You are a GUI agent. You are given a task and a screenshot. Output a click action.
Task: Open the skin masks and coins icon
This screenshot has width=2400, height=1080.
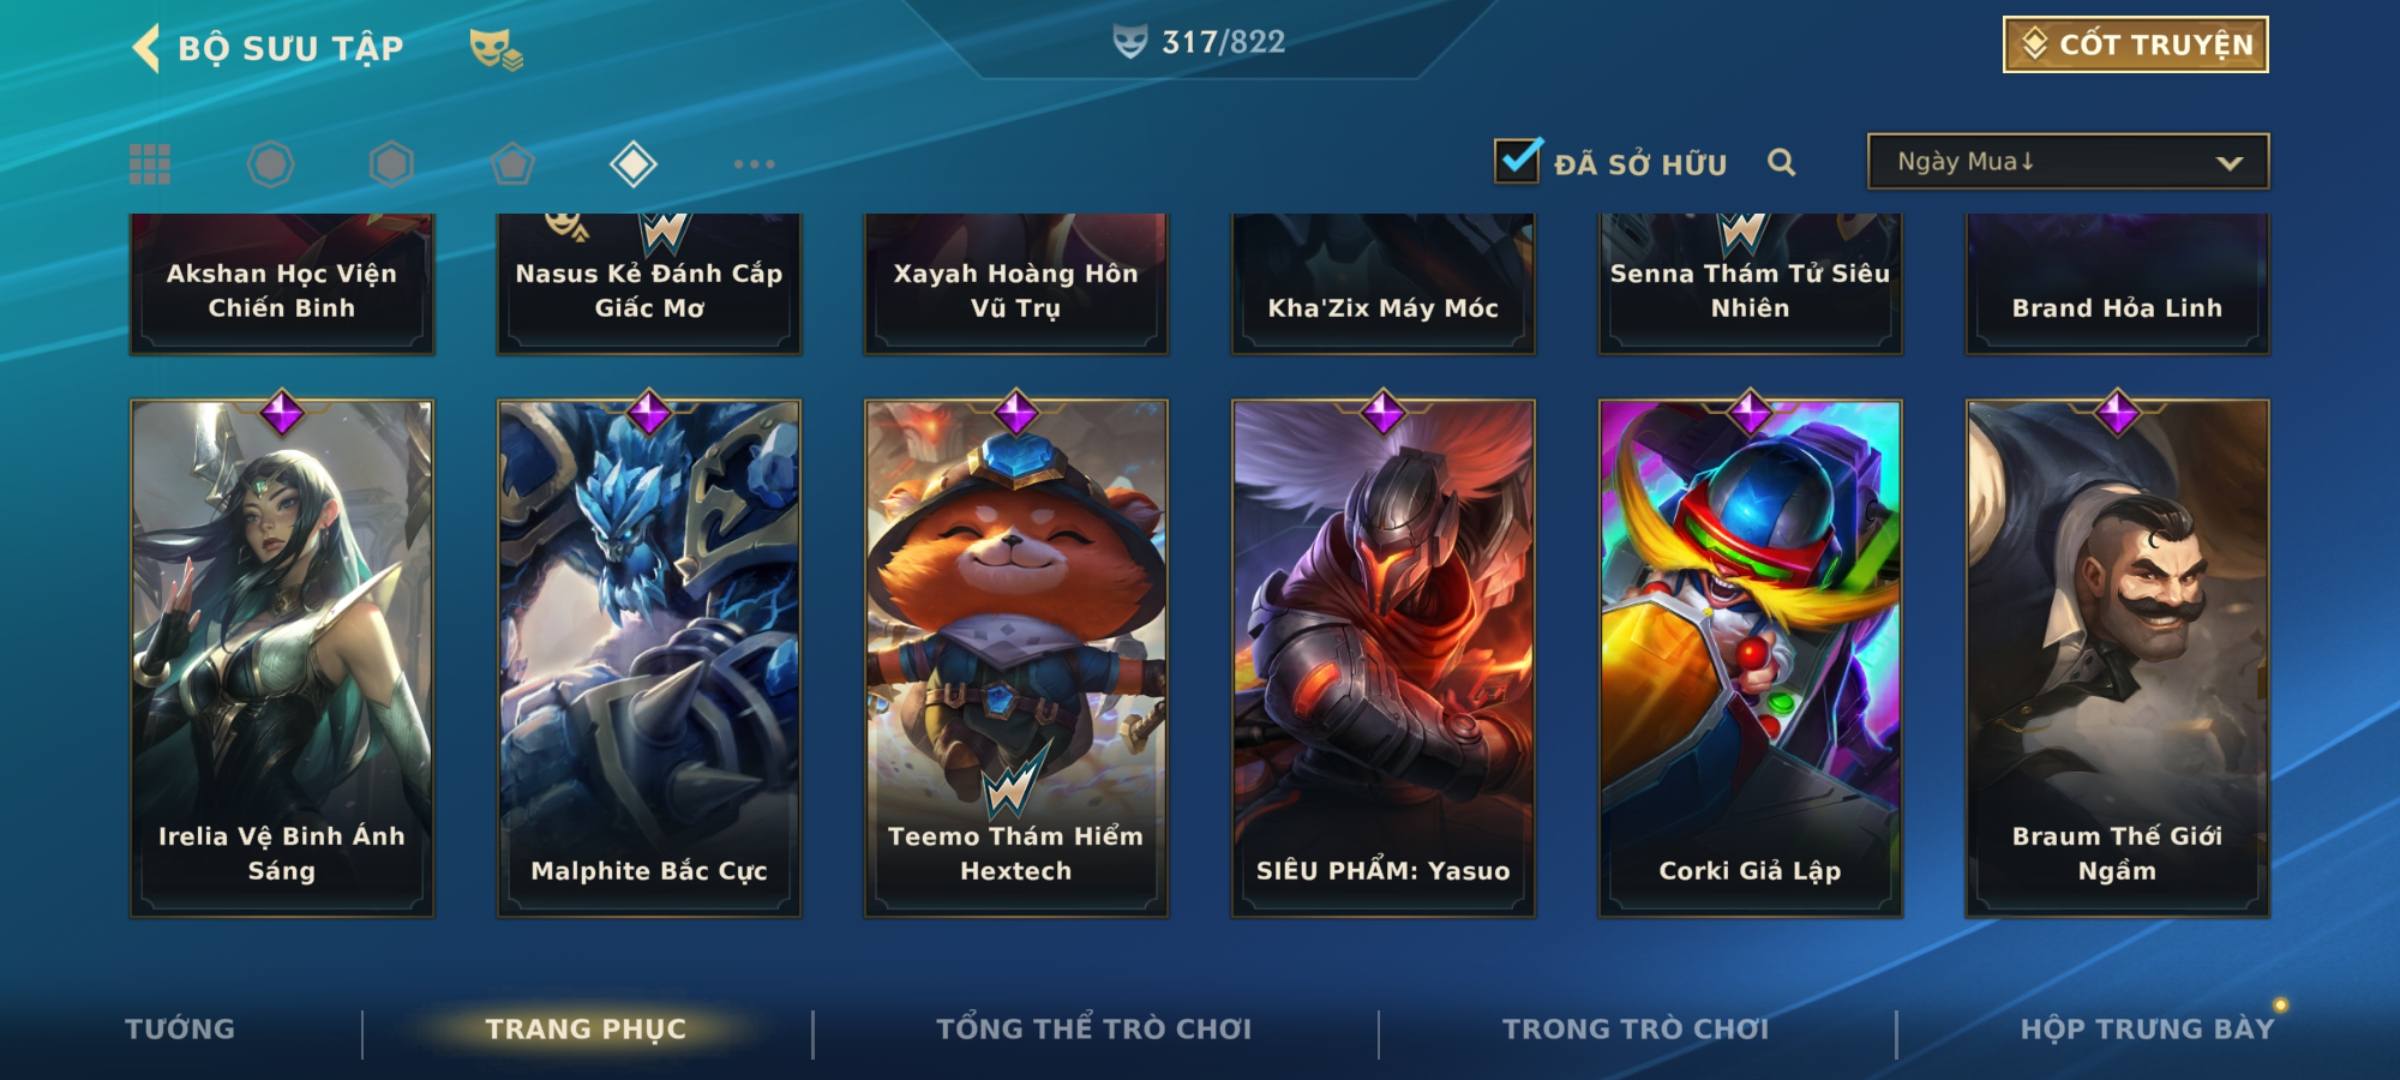coord(496,48)
